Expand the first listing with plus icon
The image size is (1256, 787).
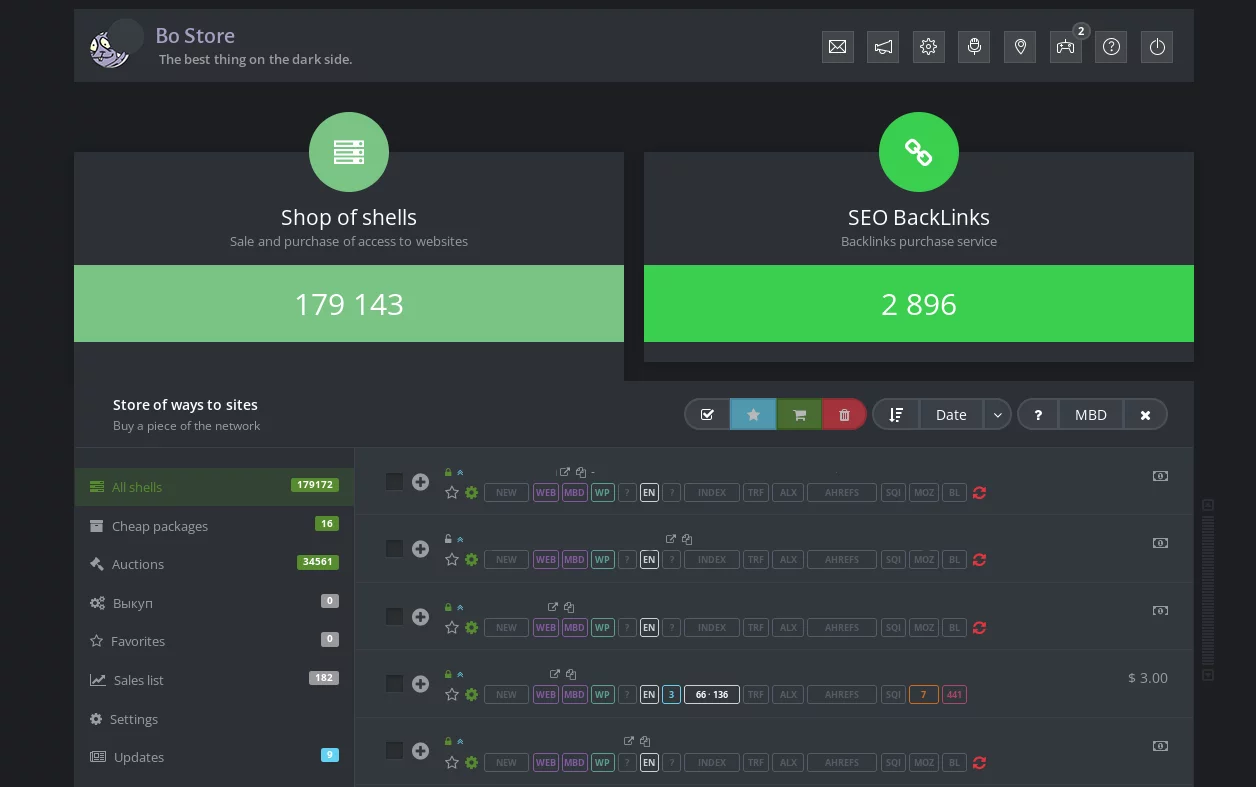[421, 482]
